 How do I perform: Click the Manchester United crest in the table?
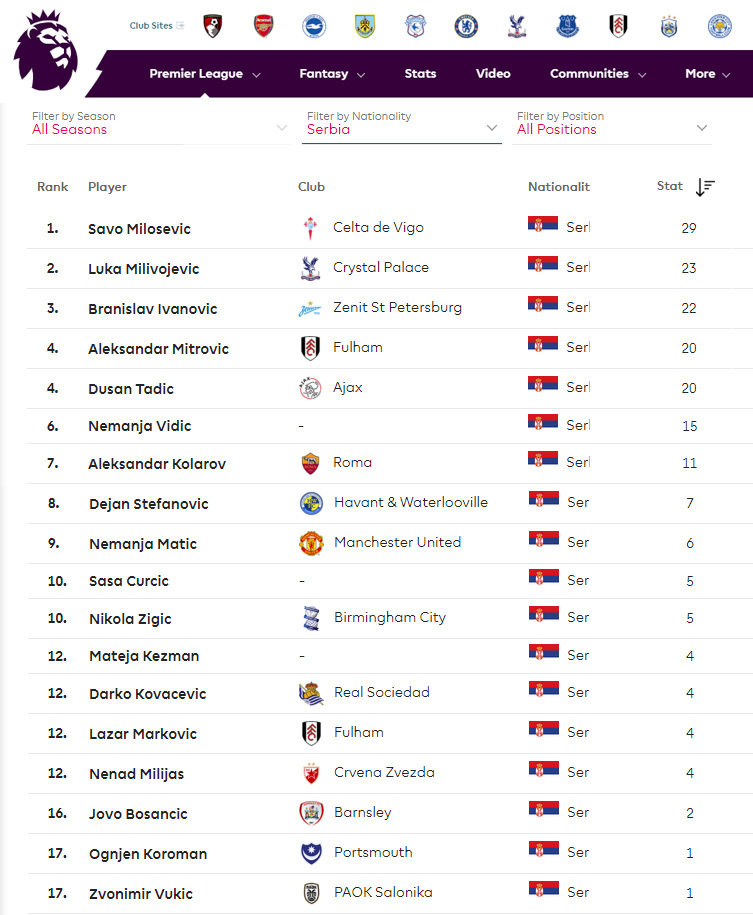311,543
